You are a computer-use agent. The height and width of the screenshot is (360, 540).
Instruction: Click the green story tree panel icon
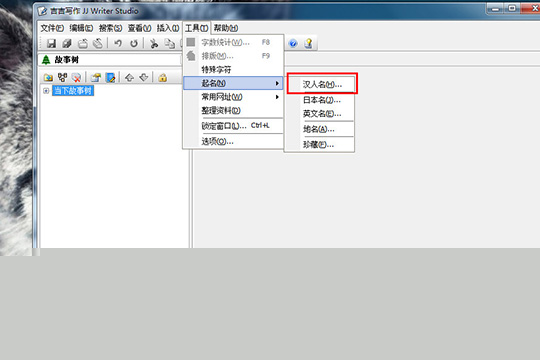click(46, 60)
